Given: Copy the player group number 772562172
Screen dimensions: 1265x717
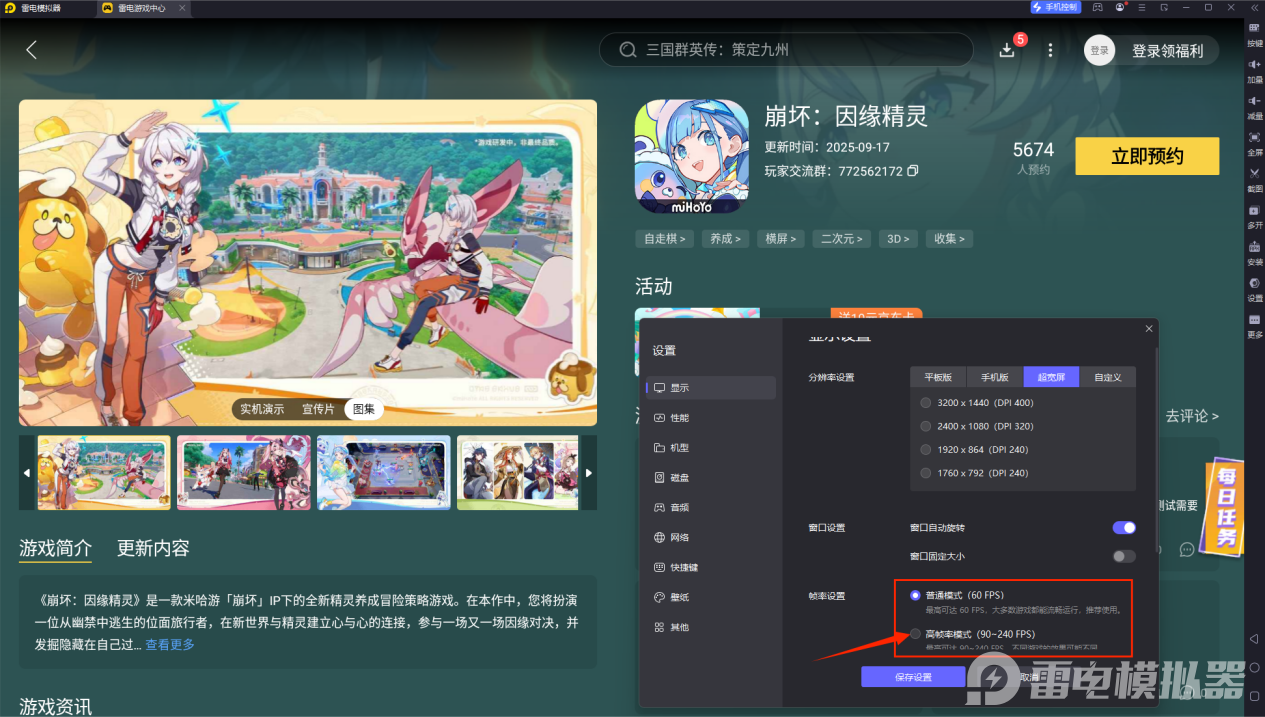Looking at the screenshot, I should coord(912,172).
